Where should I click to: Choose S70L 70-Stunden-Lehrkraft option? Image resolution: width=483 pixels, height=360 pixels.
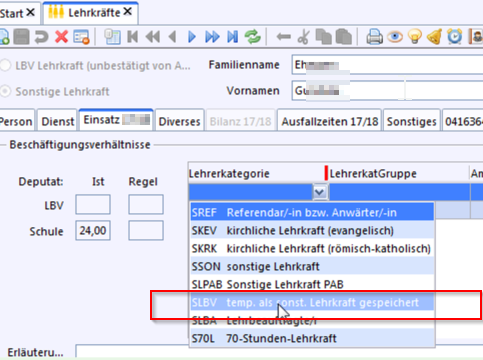[312, 338]
